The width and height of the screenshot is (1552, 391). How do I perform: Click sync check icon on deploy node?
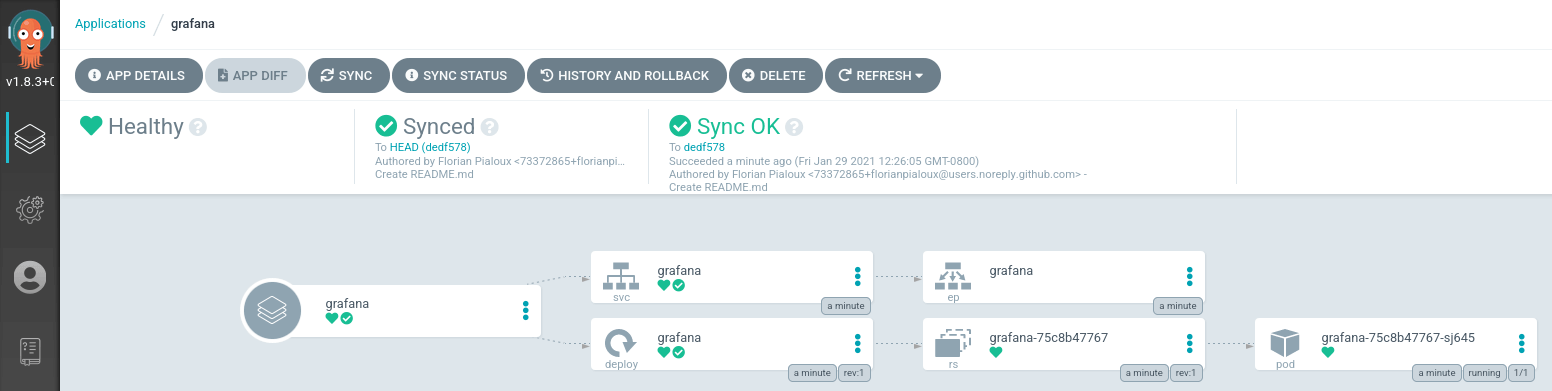(678, 352)
